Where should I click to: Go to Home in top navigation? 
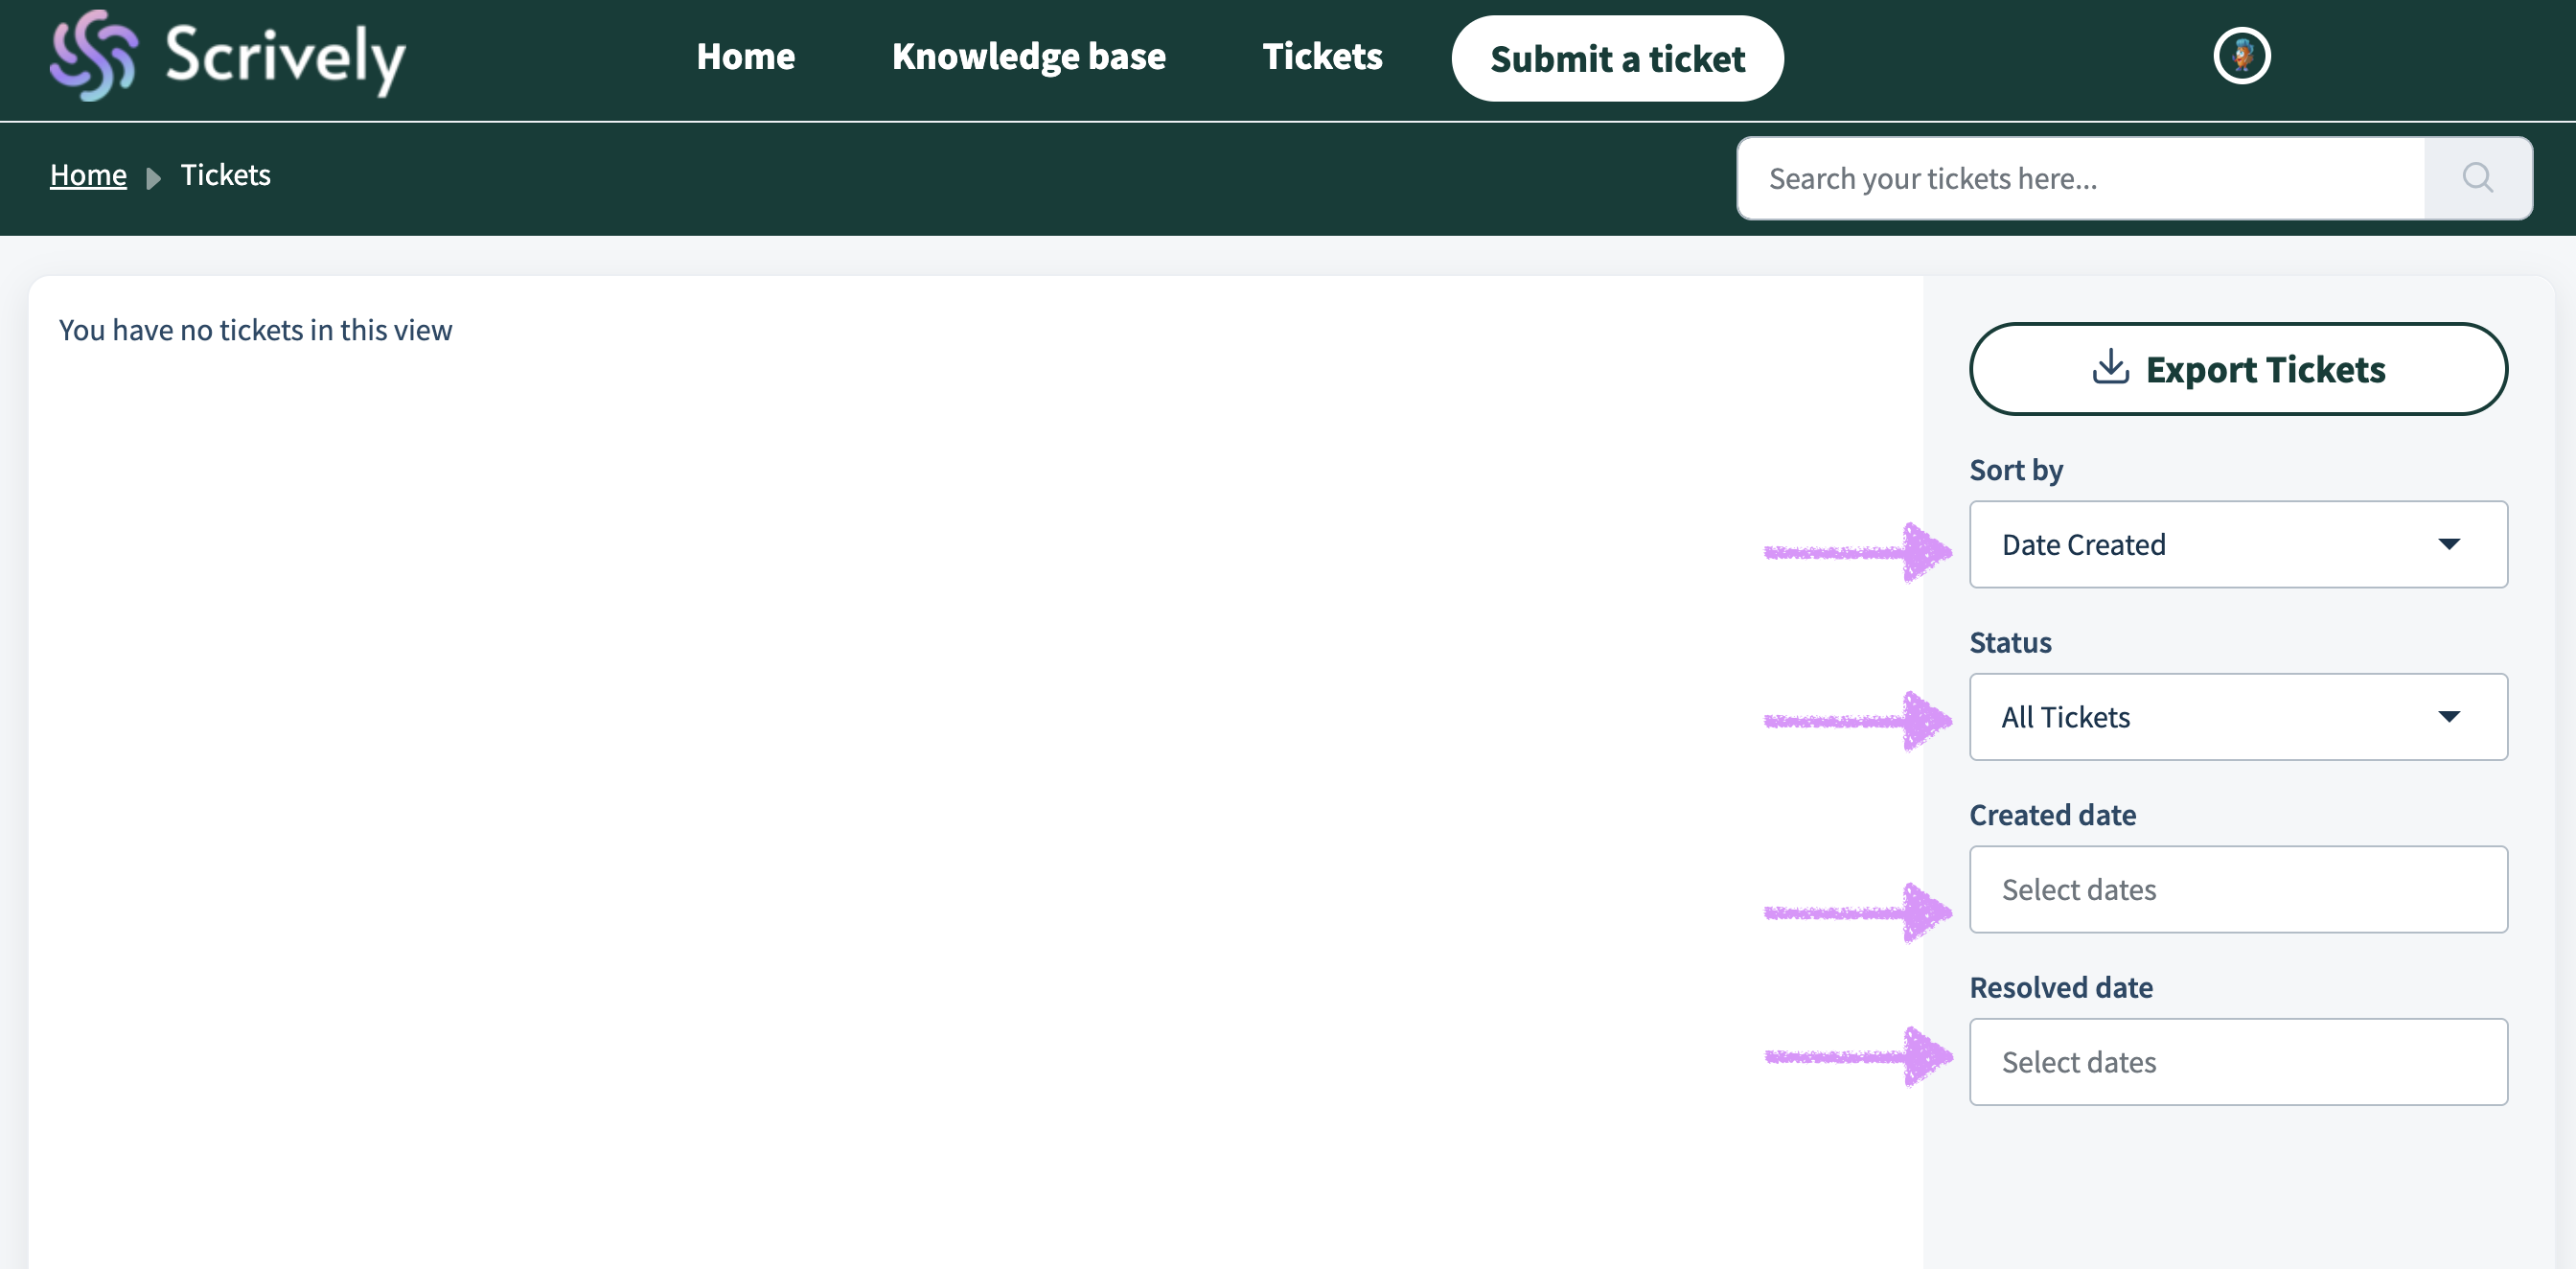tap(745, 57)
